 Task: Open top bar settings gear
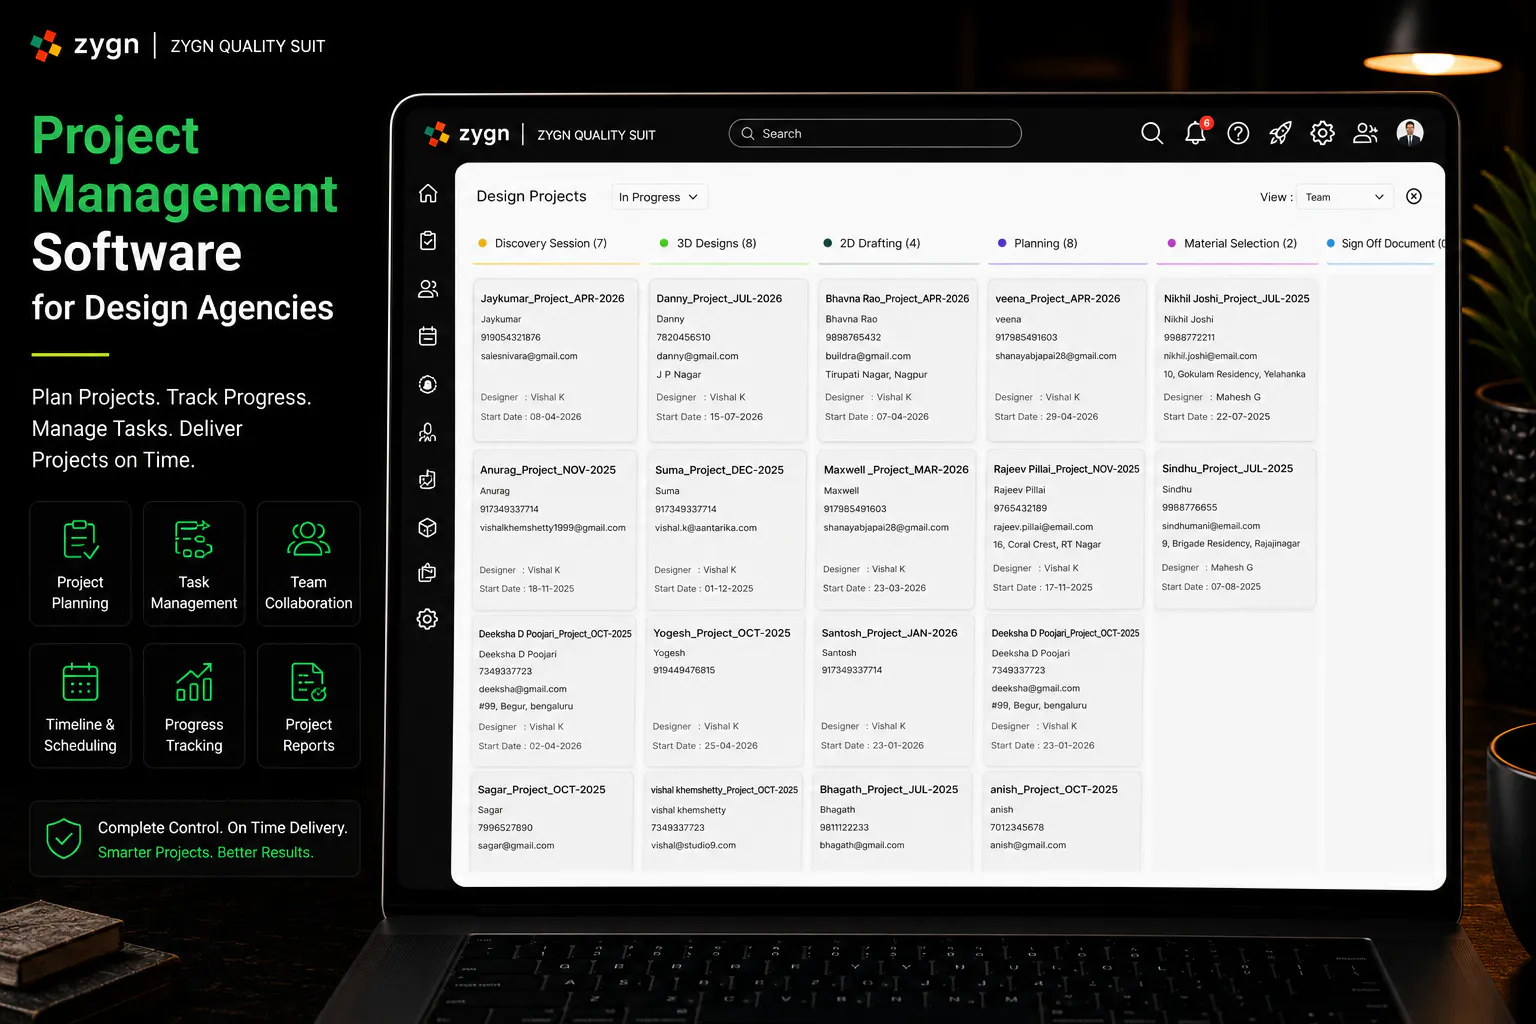pos(1322,133)
